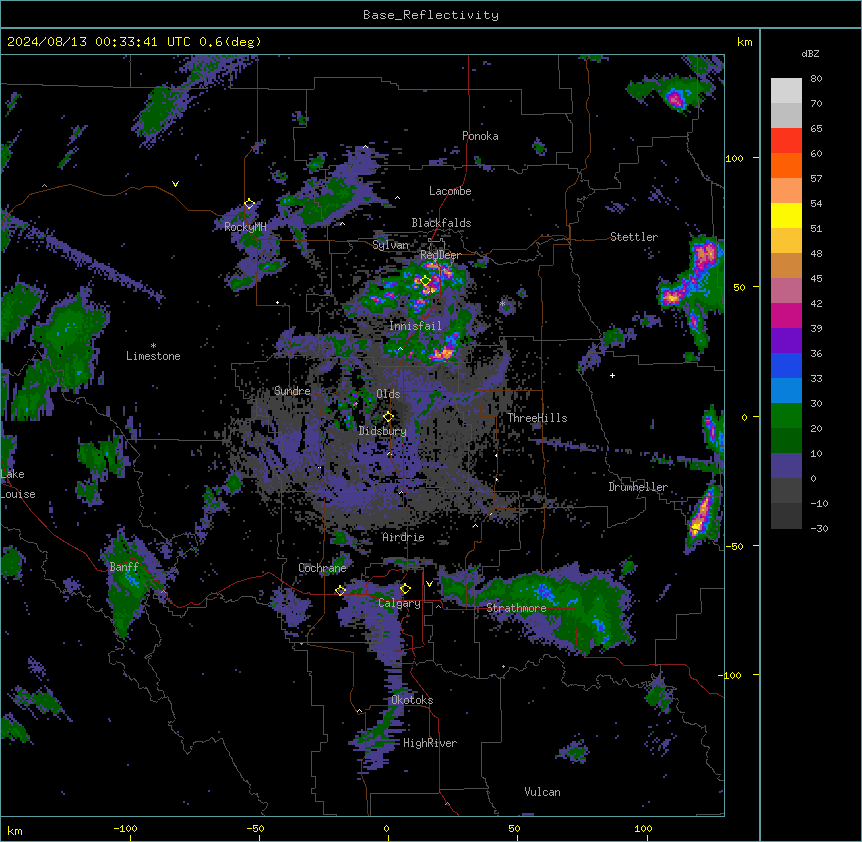862x842 pixels.
Task: Click the Sundre label
Action: click(292, 391)
